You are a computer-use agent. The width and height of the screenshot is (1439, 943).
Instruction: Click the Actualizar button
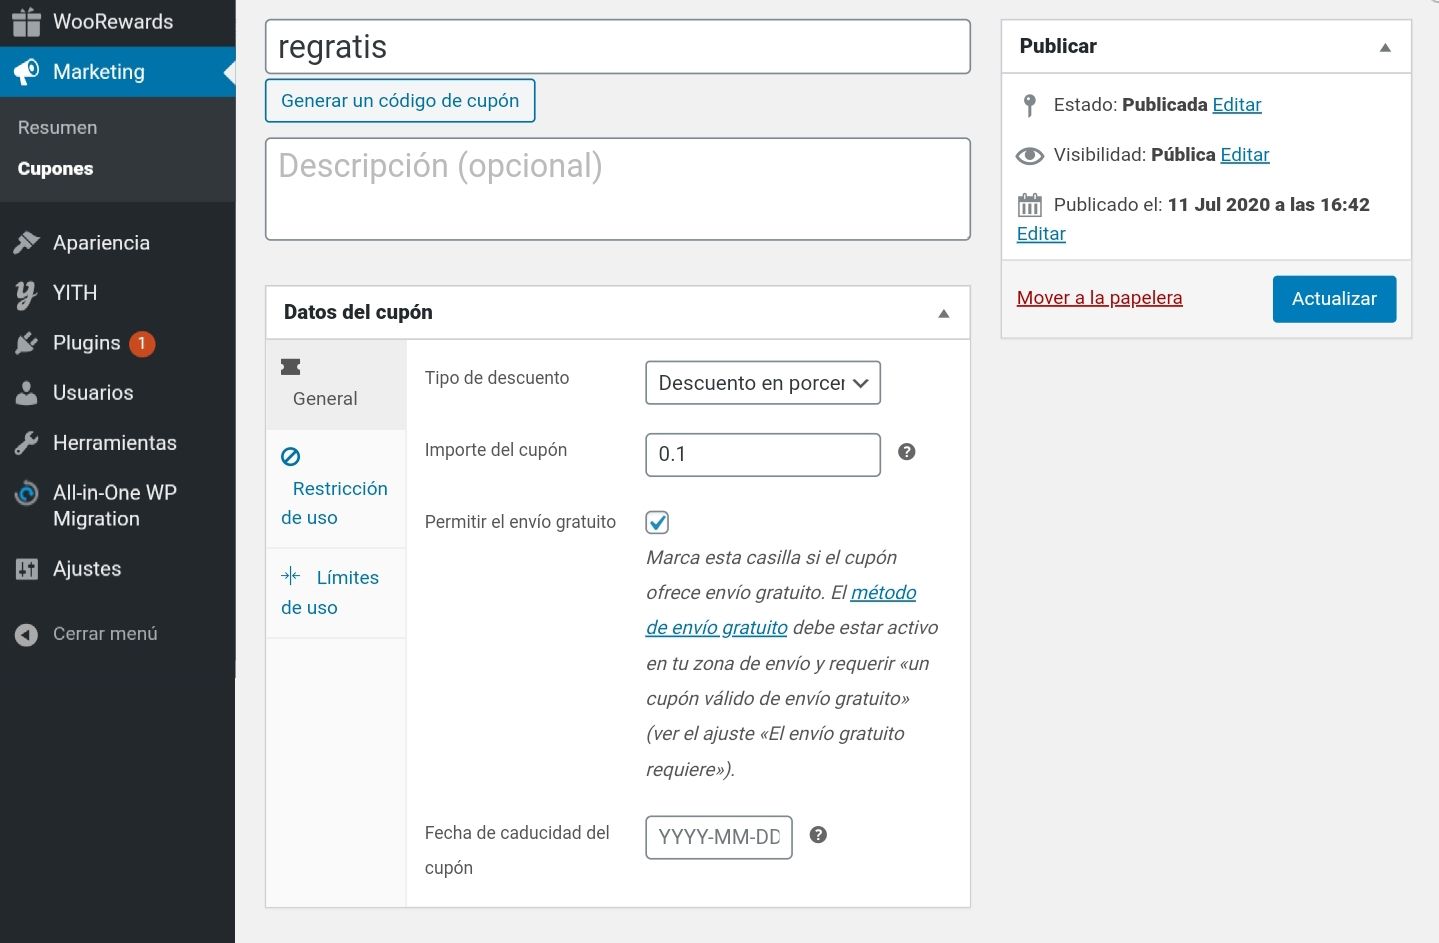(1334, 299)
